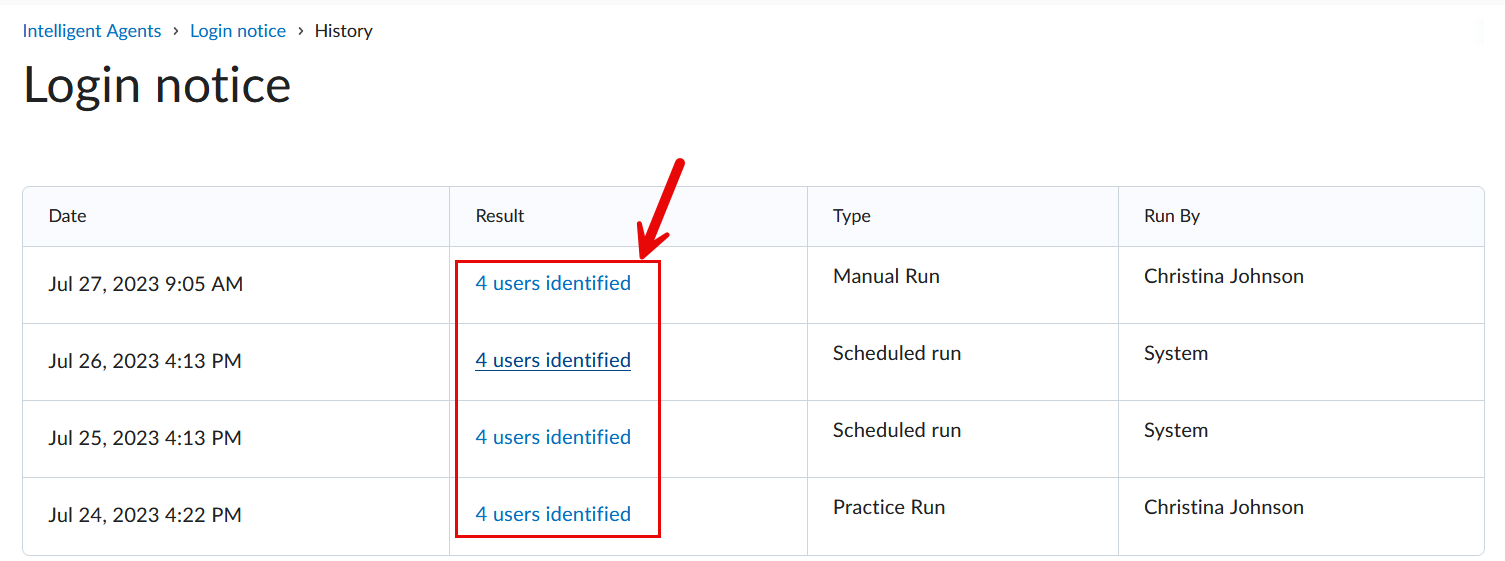1505x561 pixels.
Task: Click the Result column header
Action: (x=500, y=216)
